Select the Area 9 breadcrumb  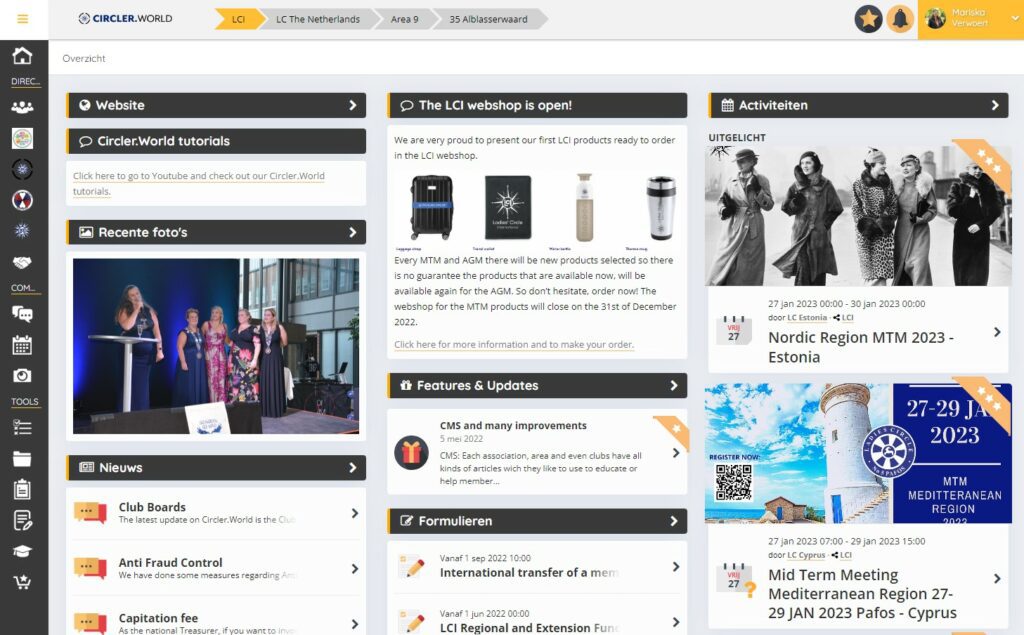click(404, 19)
